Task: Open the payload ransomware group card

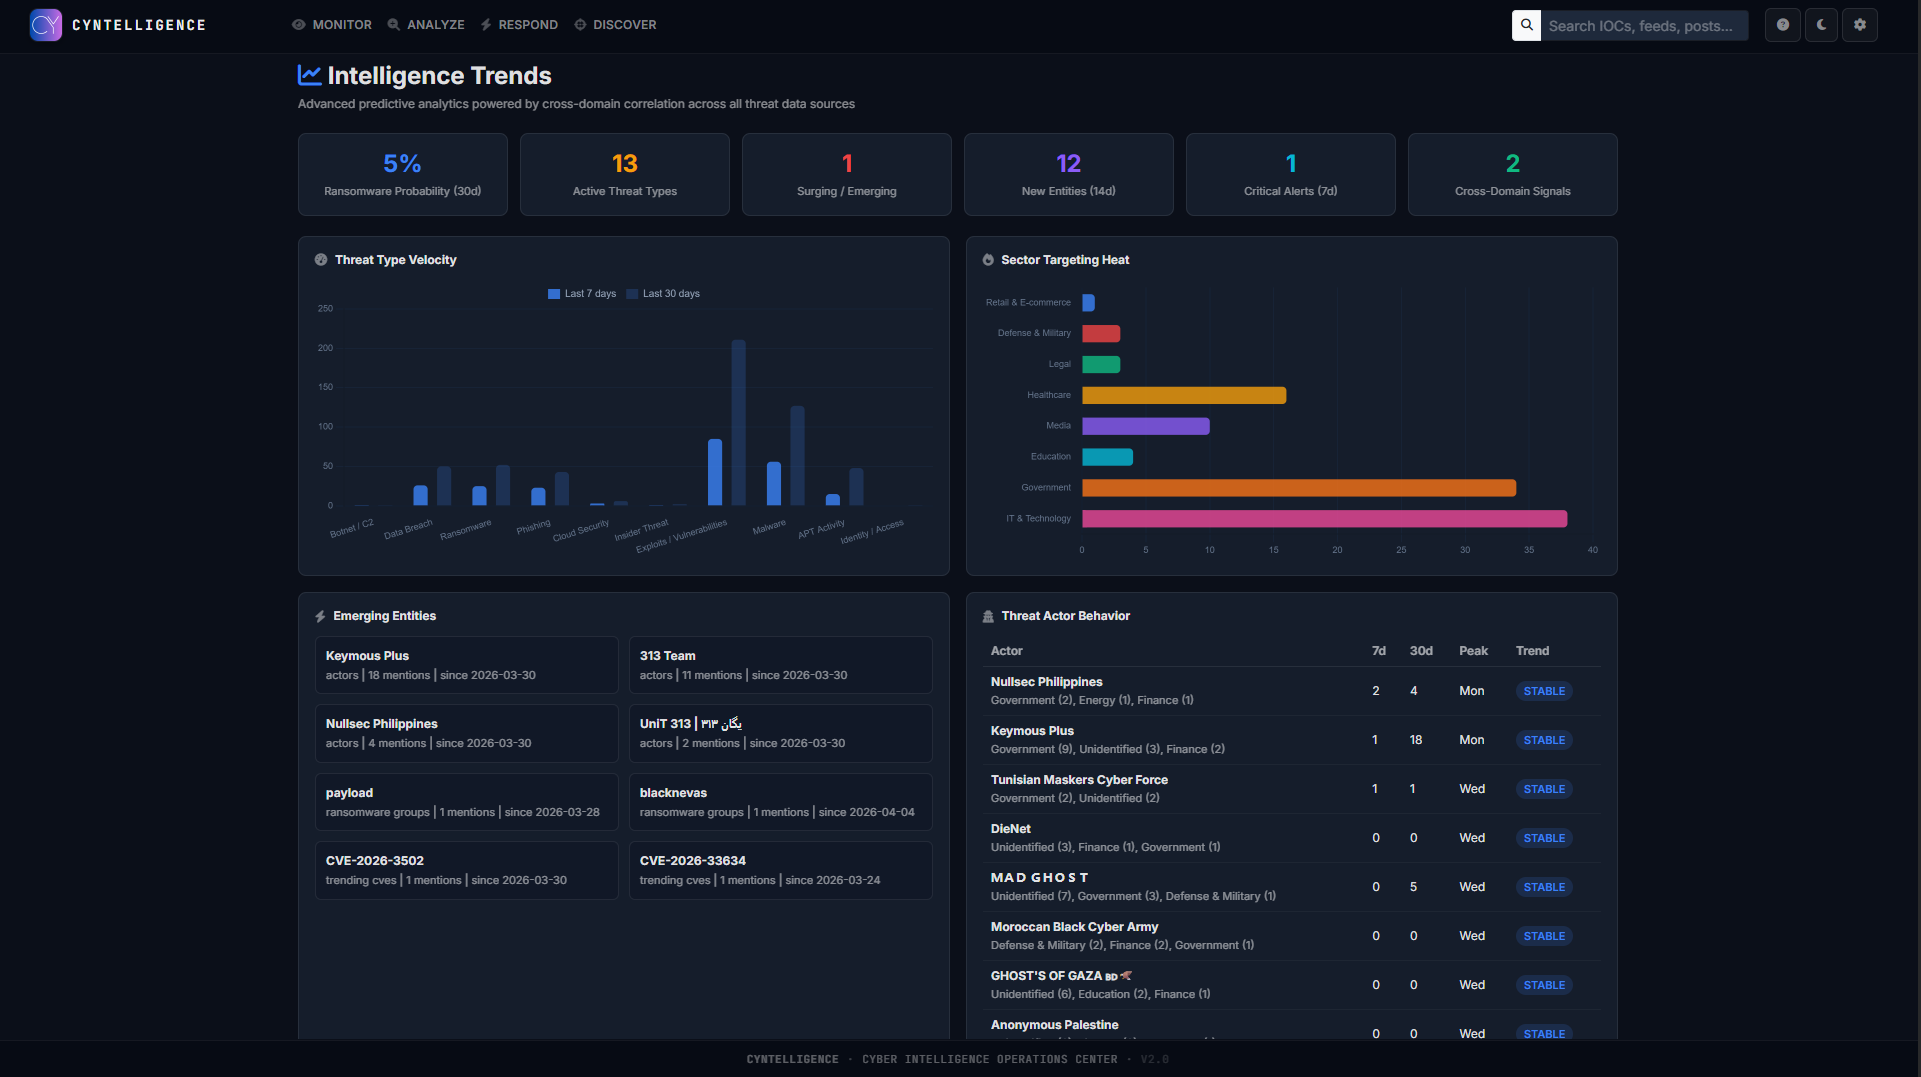Action: pyautogui.click(x=467, y=802)
